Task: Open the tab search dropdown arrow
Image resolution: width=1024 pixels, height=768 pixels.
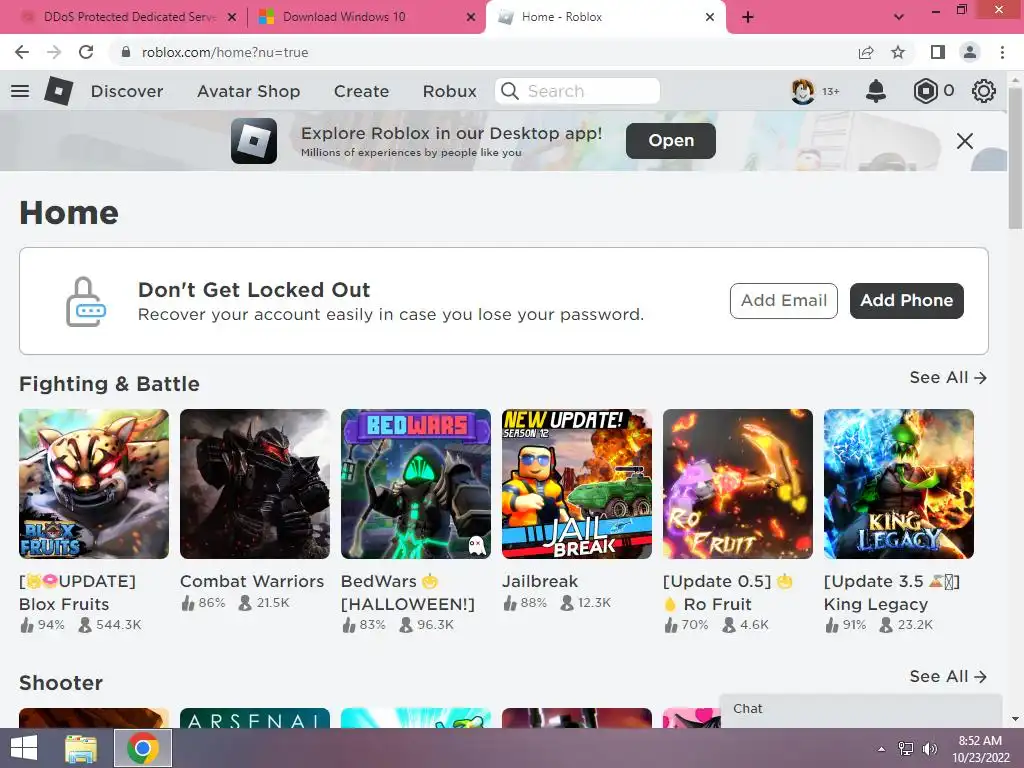Action: point(899,17)
